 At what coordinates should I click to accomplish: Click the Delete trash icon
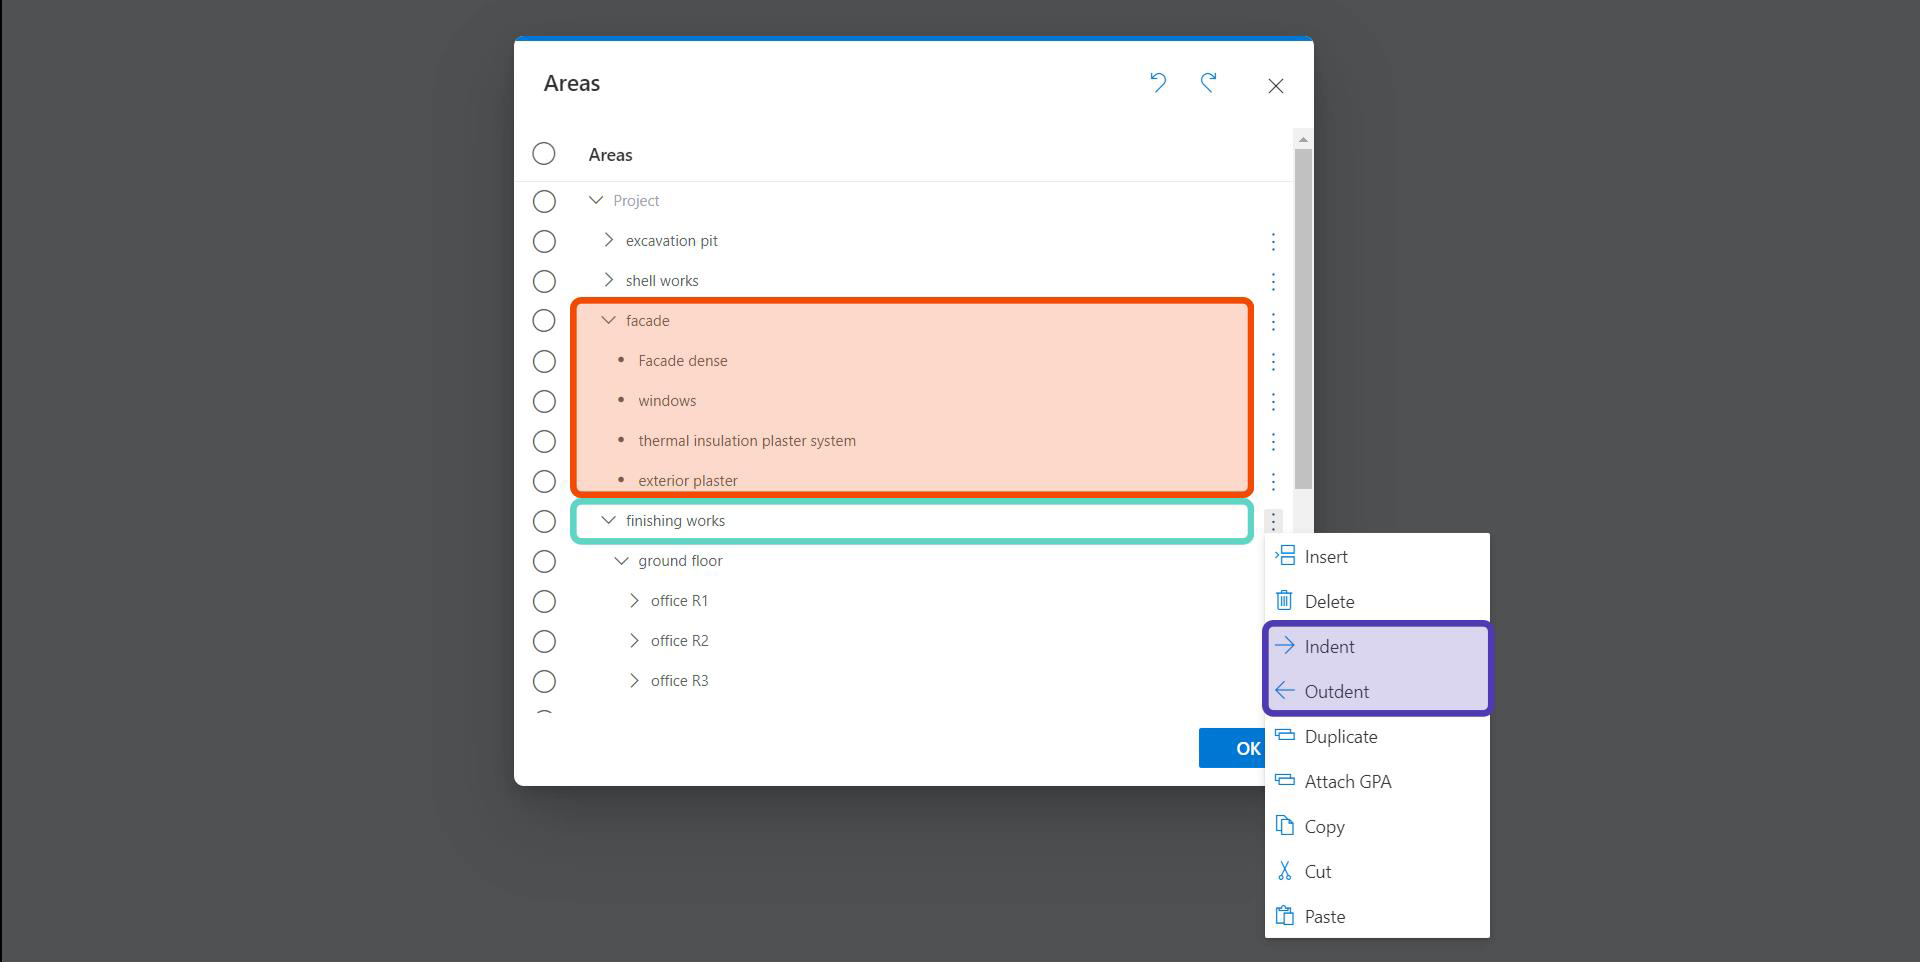[1285, 601]
